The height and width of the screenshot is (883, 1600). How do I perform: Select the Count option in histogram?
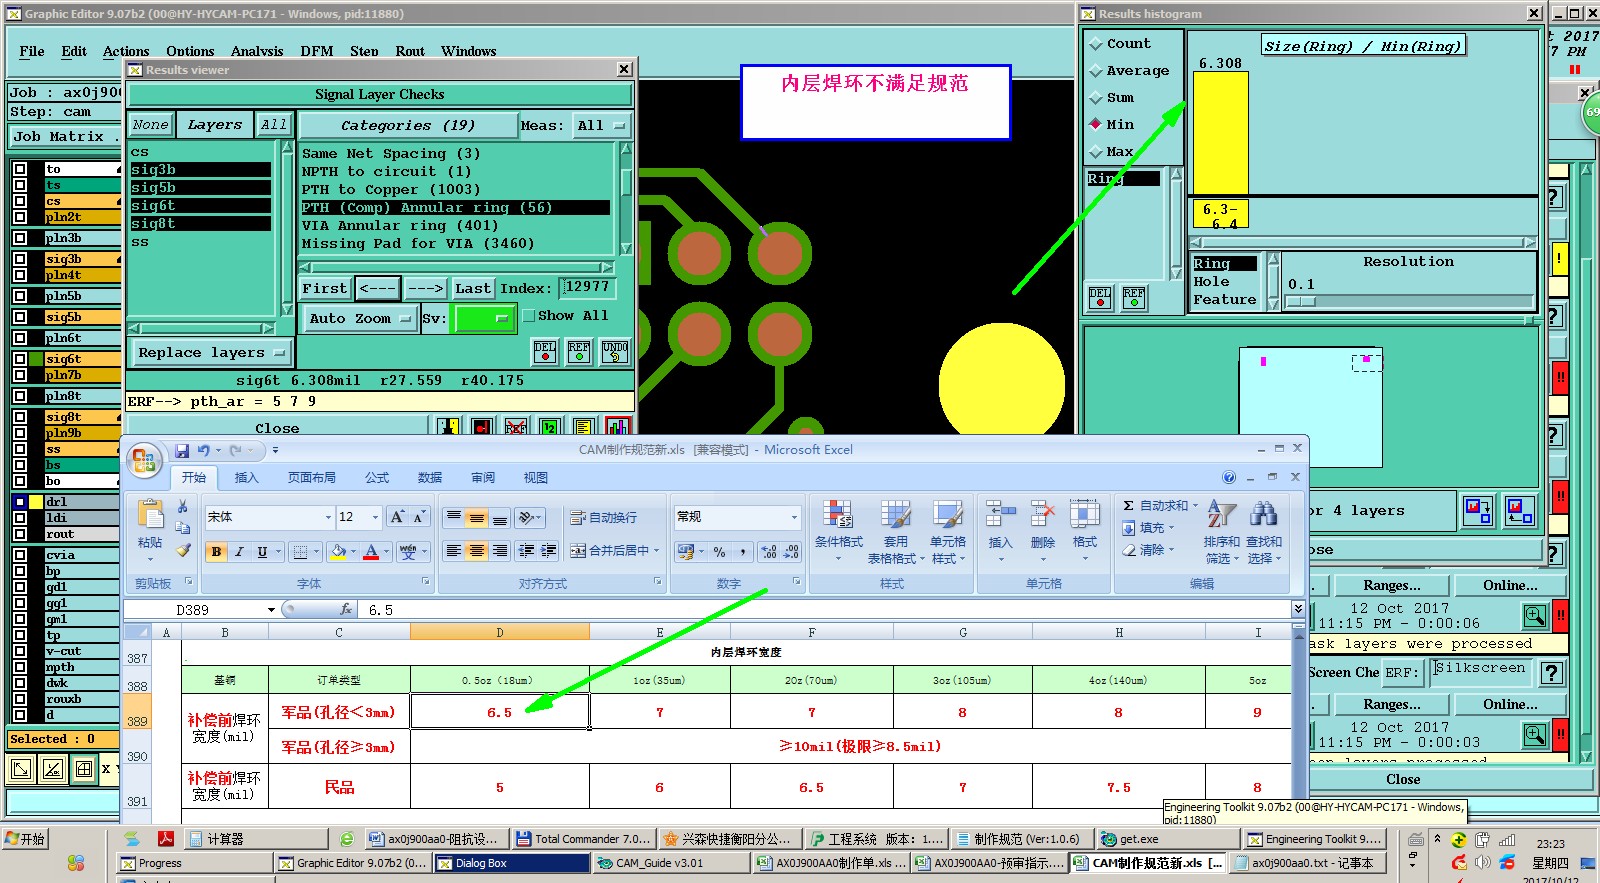pos(1096,44)
